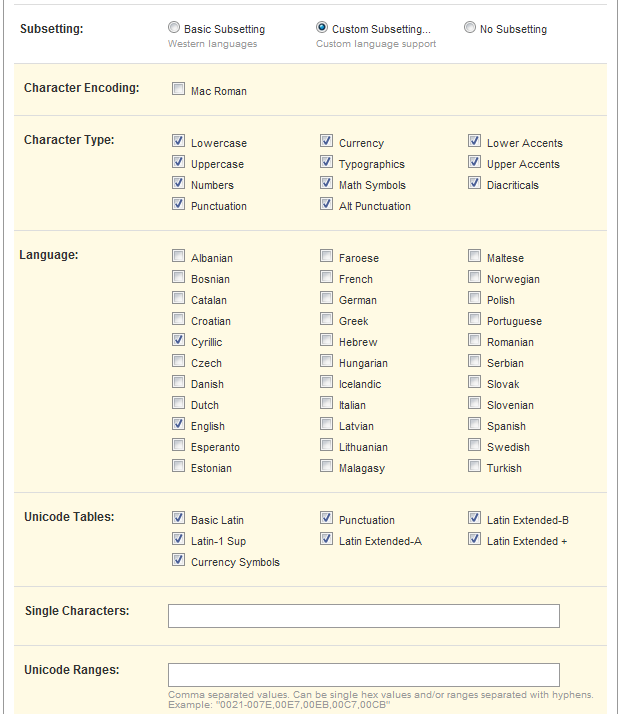The height and width of the screenshot is (714, 622).
Task: Deselect the English language checkbox
Action: (x=178, y=425)
